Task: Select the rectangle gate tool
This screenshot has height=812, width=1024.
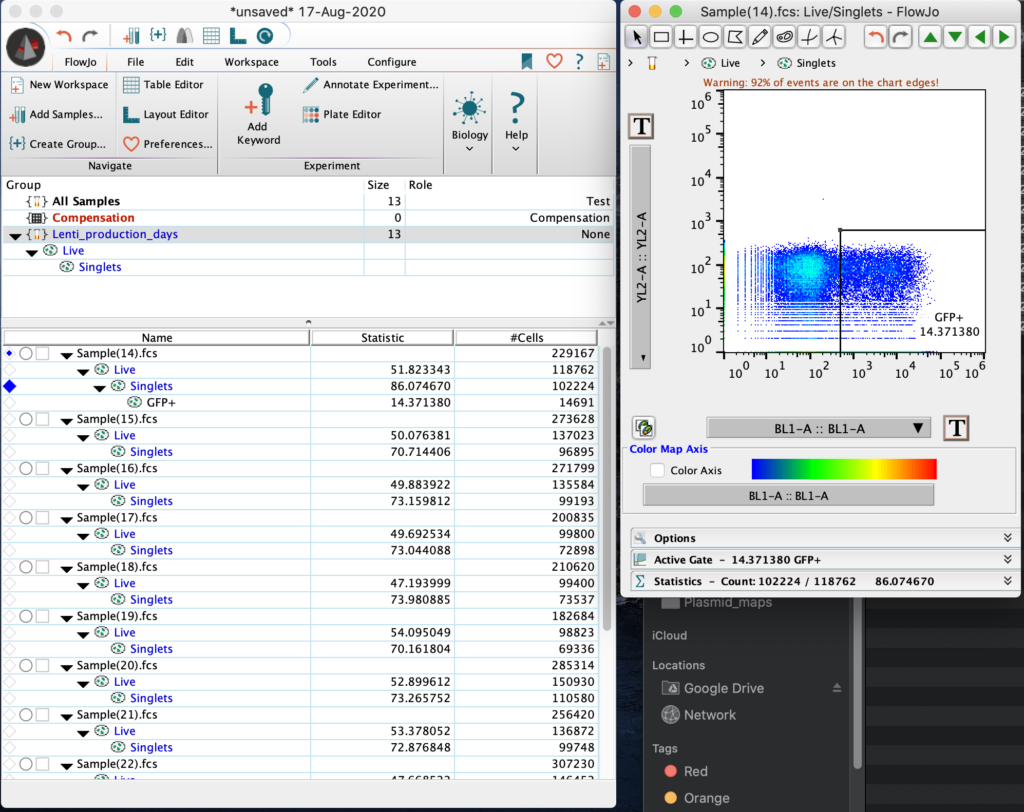Action: coord(662,37)
